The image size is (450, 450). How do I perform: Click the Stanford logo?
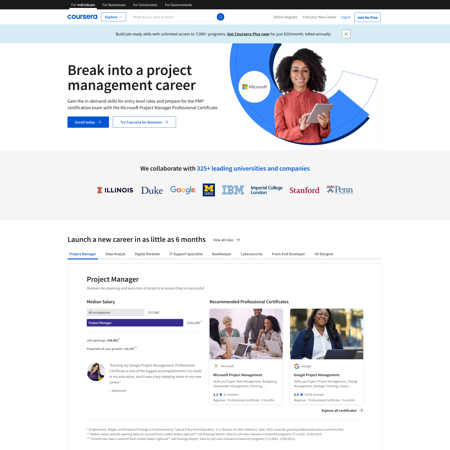(x=304, y=190)
